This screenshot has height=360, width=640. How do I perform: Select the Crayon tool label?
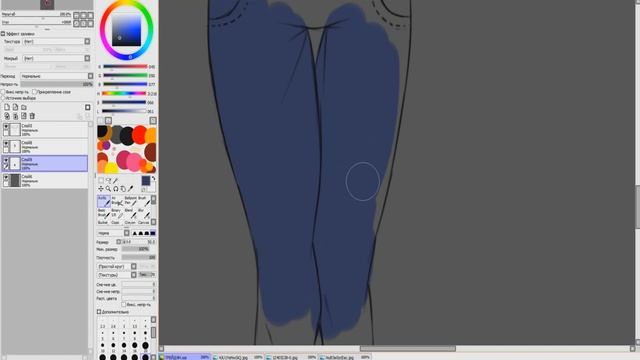tap(130, 223)
